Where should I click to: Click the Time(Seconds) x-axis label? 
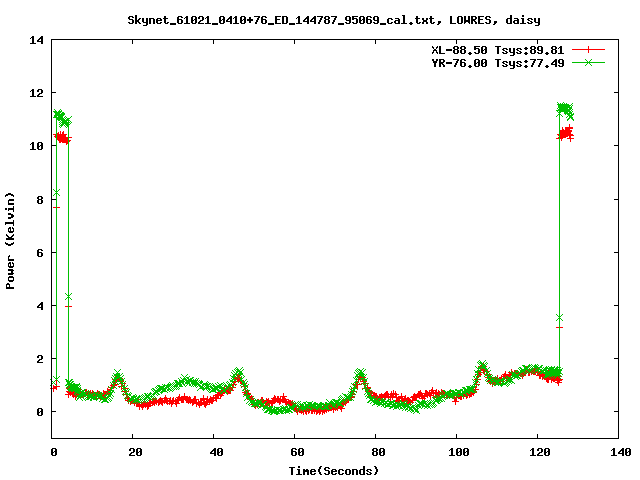(x=335, y=469)
